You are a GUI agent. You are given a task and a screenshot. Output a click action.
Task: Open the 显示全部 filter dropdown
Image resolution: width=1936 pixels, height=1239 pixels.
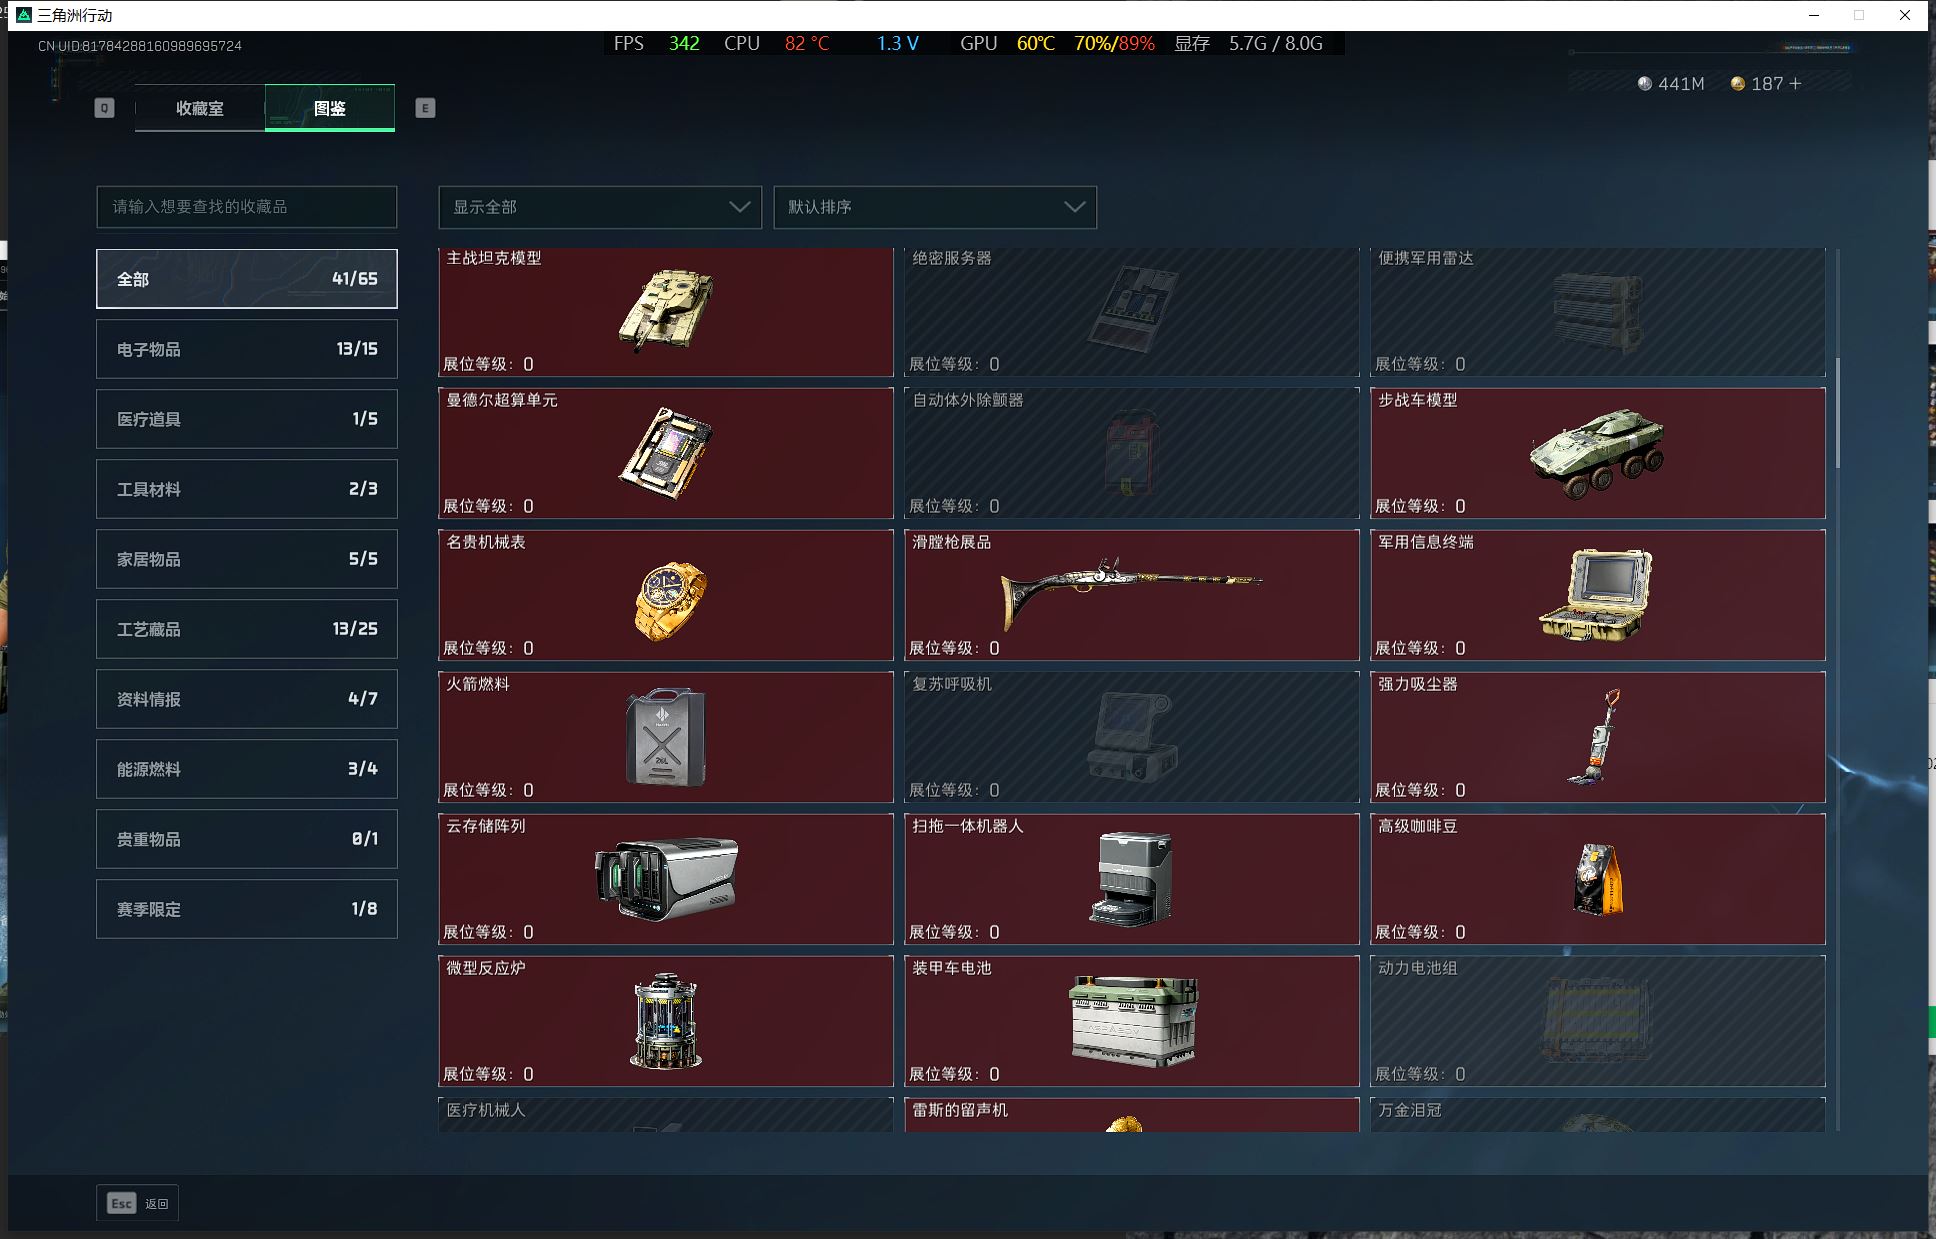[600, 207]
